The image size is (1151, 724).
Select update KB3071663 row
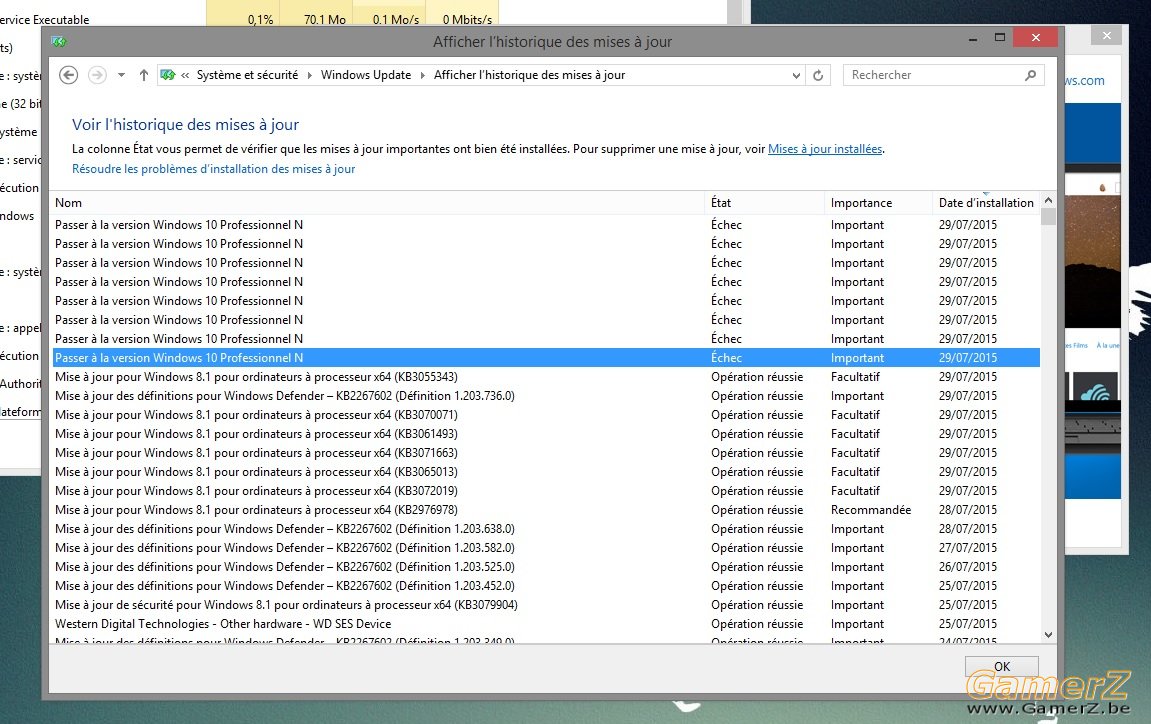pos(545,453)
